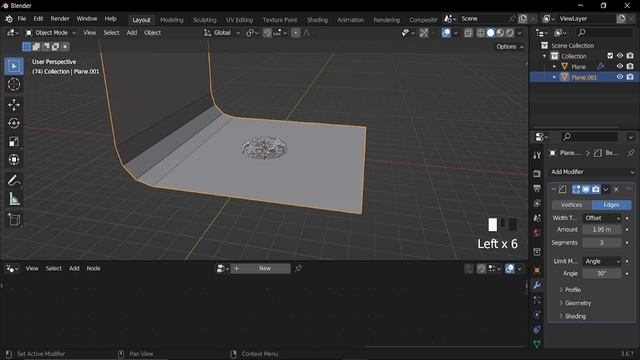Collapse the Collection tree arrow
This screenshot has width=640, height=360.
point(545,56)
